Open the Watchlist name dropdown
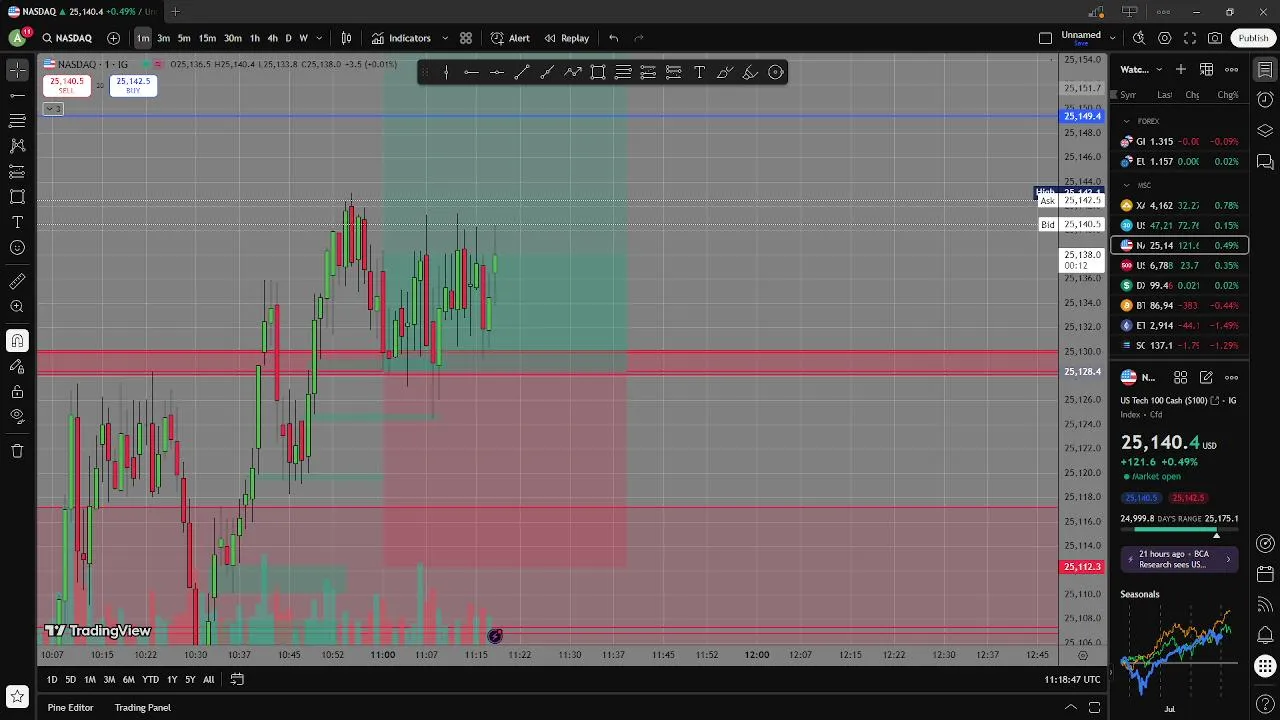This screenshot has width=1280, height=720. pos(1140,69)
